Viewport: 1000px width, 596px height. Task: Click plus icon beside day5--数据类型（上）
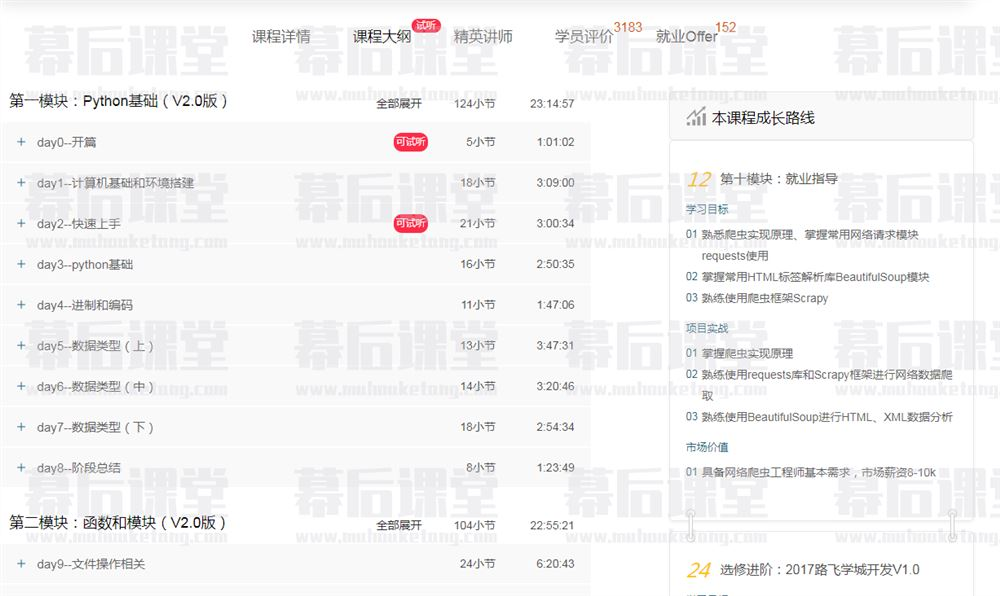(x=21, y=345)
